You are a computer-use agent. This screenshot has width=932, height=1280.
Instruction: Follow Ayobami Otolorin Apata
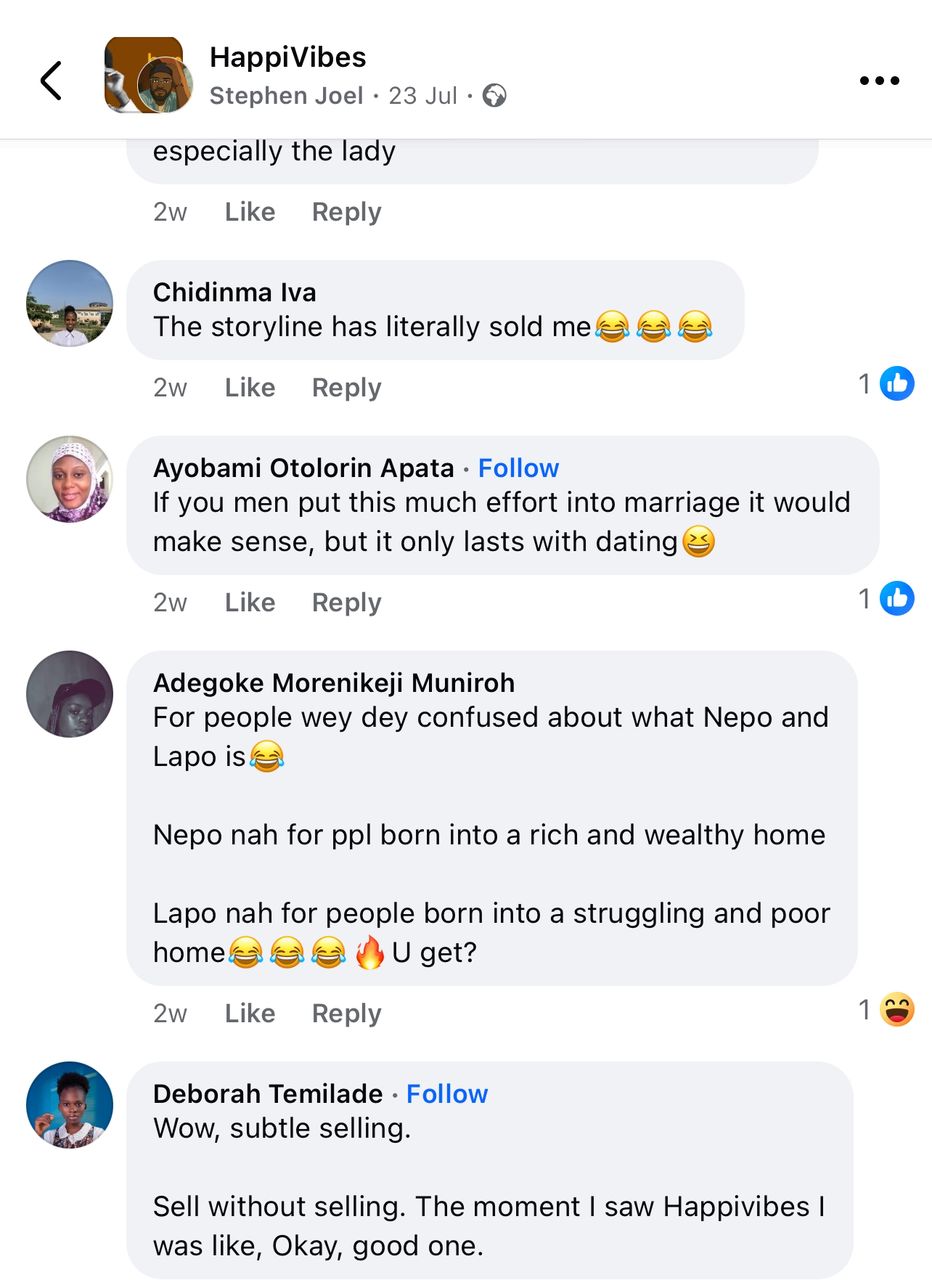click(518, 468)
